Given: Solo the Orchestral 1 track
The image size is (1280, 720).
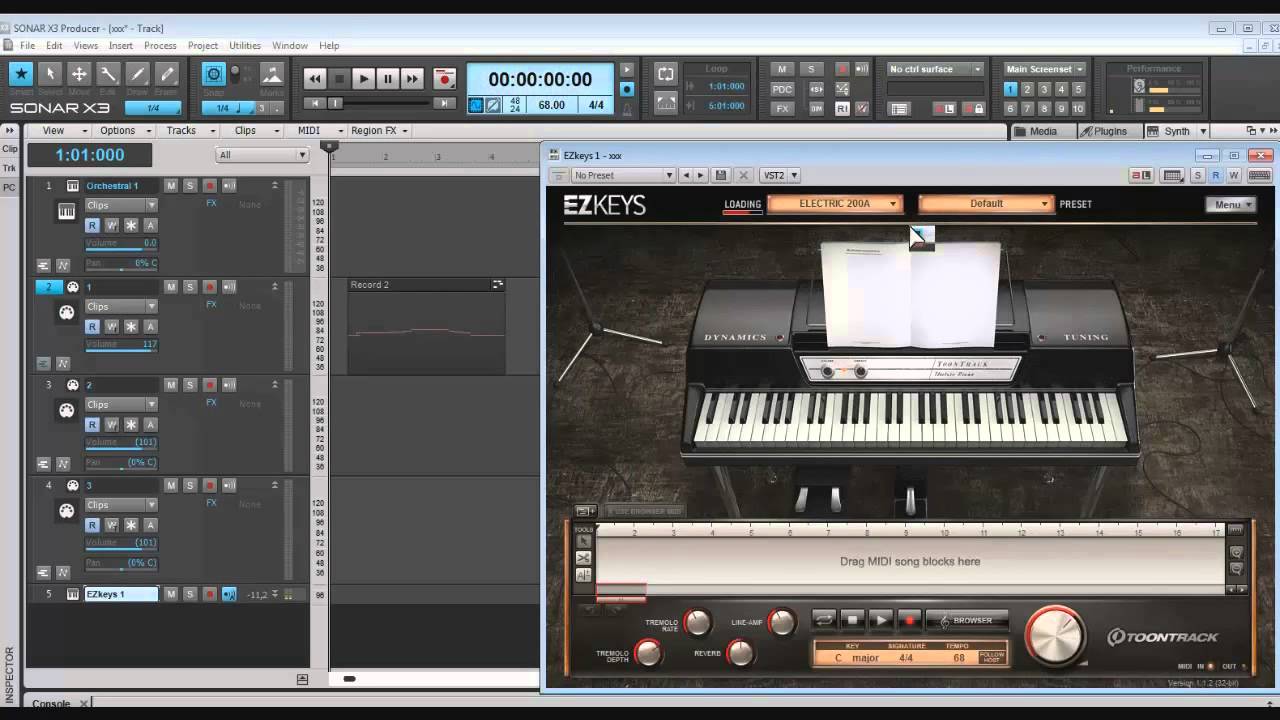Looking at the screenshot, I should tap(190, 186).
